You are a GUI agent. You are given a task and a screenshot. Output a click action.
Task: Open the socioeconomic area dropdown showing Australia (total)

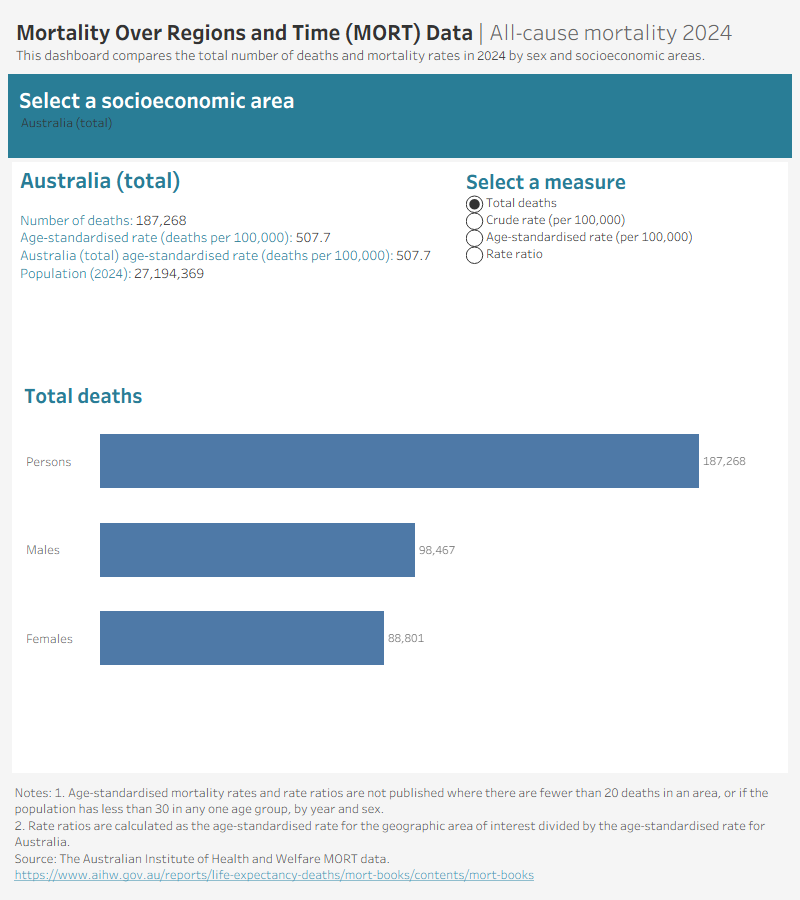coord(67,123)
